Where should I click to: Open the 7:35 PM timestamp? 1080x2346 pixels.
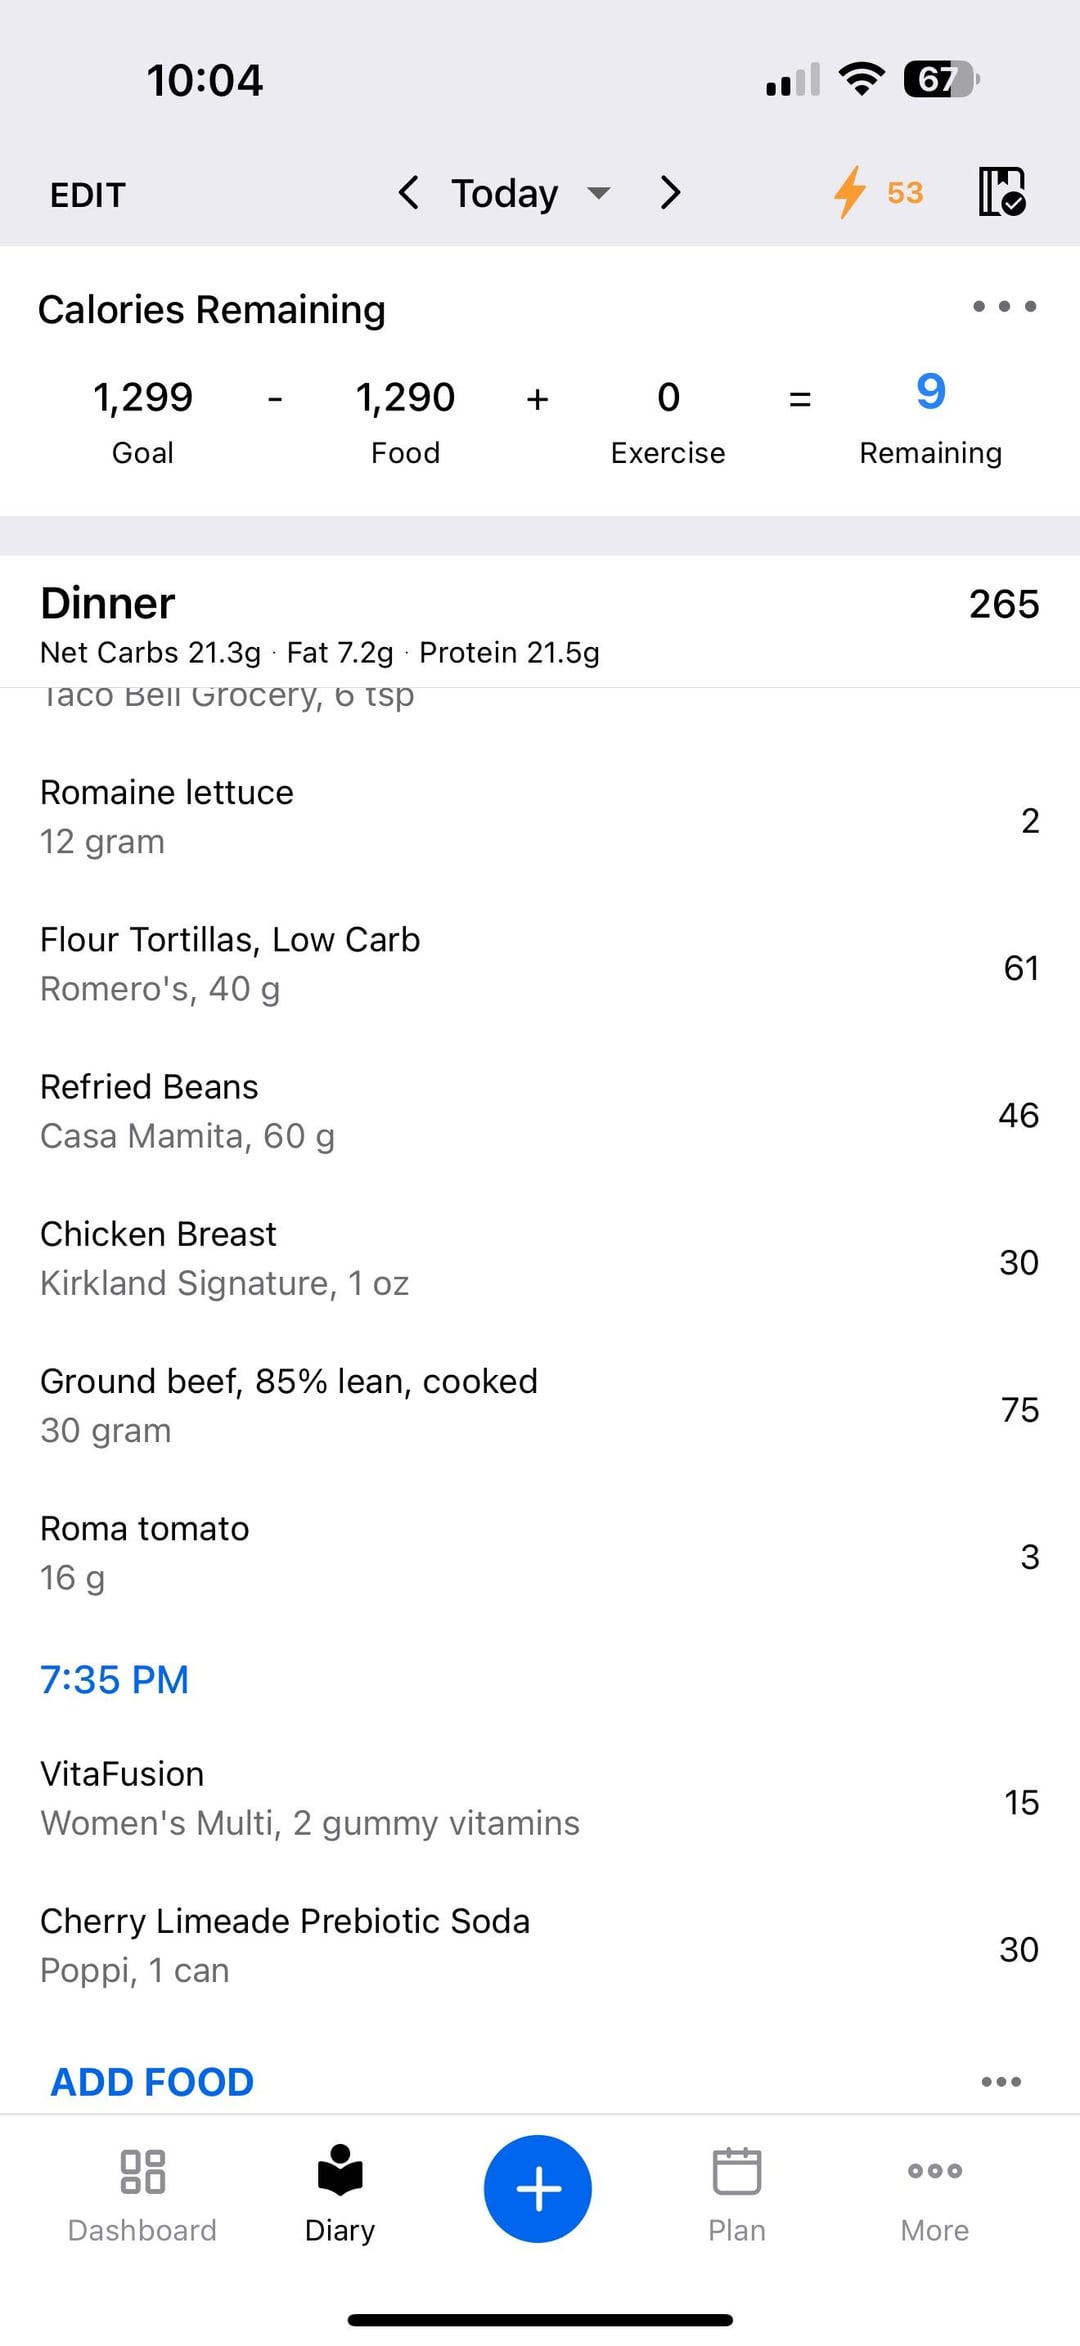click(x=114, y=1680)
